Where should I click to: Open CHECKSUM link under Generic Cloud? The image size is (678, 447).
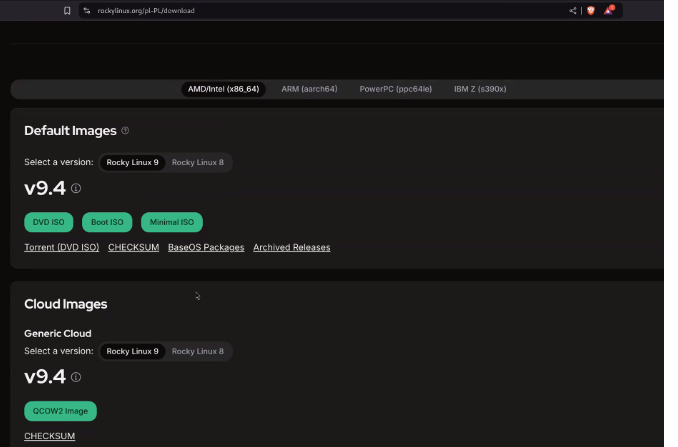click(x=50, y=436)
